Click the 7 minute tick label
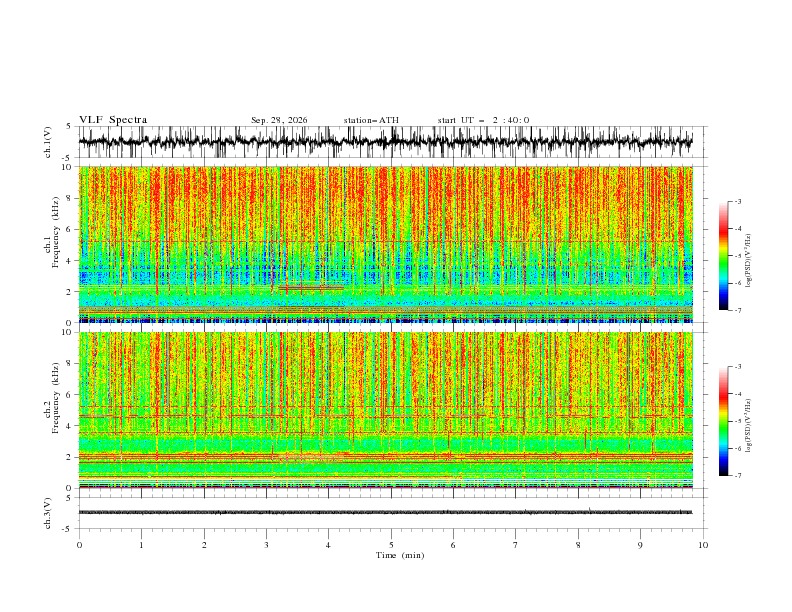 [516, 545]
